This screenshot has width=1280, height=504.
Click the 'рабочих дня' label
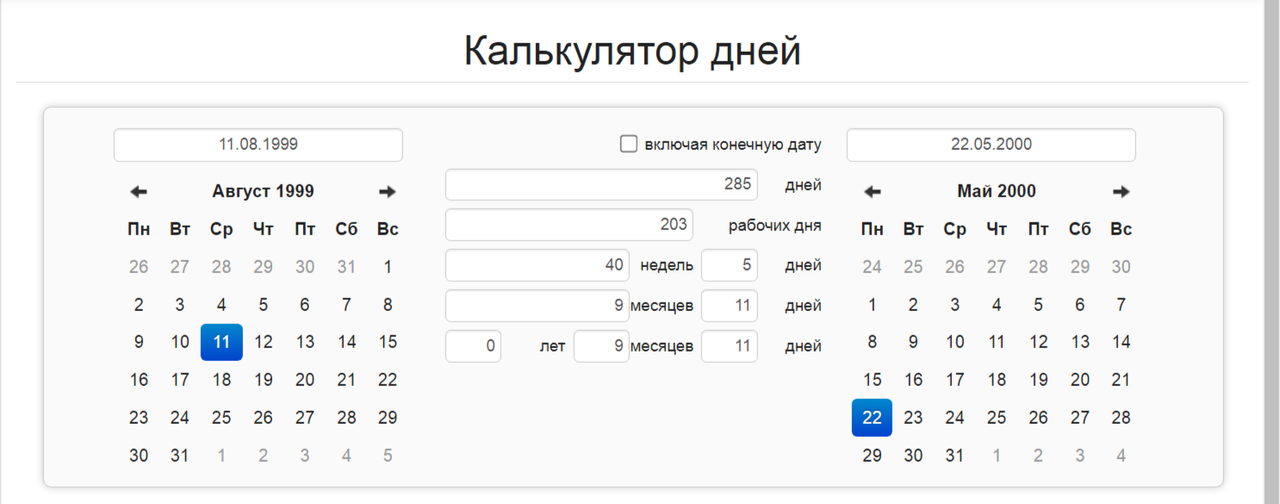[775, 225]
